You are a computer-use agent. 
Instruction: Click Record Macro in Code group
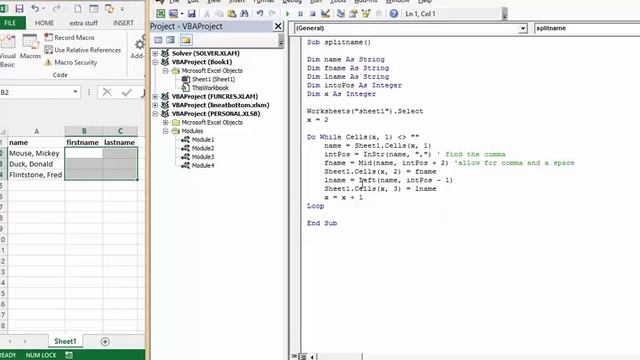(x=69, y=37)
